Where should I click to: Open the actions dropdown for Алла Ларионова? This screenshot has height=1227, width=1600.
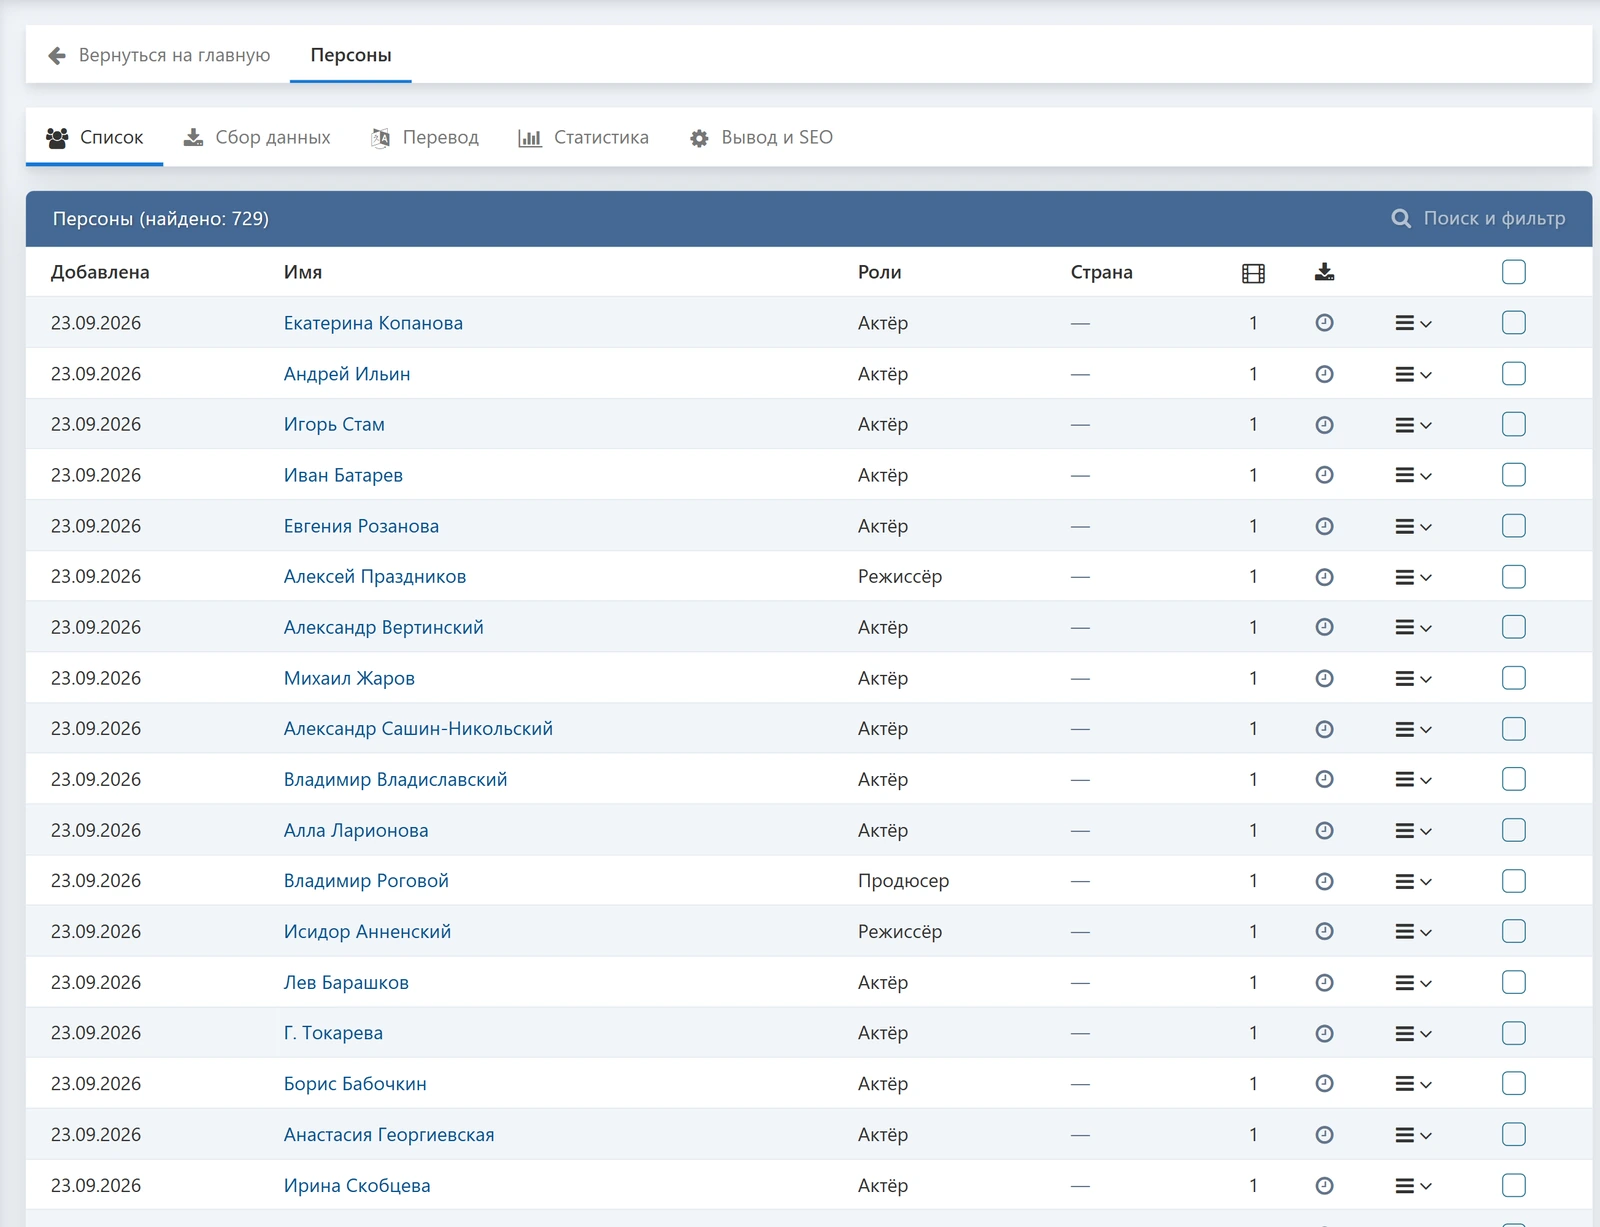pyautogui.click(x=1414, y=831)
